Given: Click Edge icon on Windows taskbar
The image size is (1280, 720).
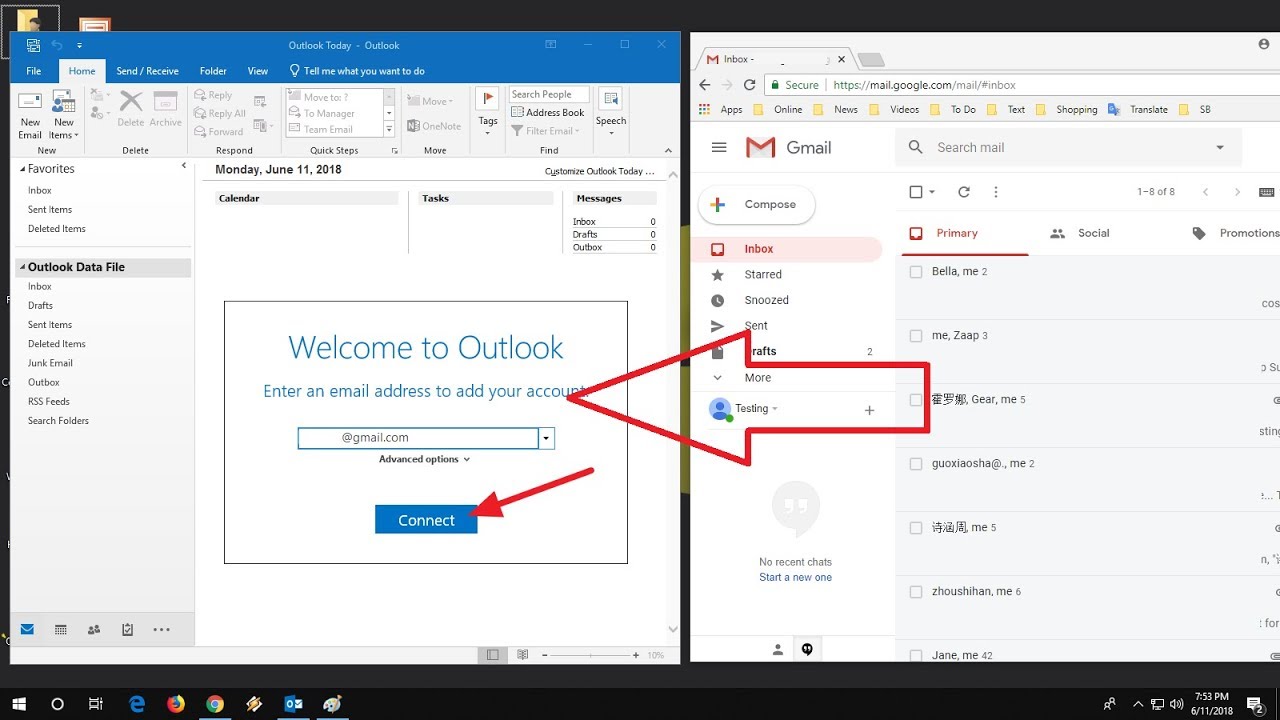Looking at the screenshot, I should [137, 704].
